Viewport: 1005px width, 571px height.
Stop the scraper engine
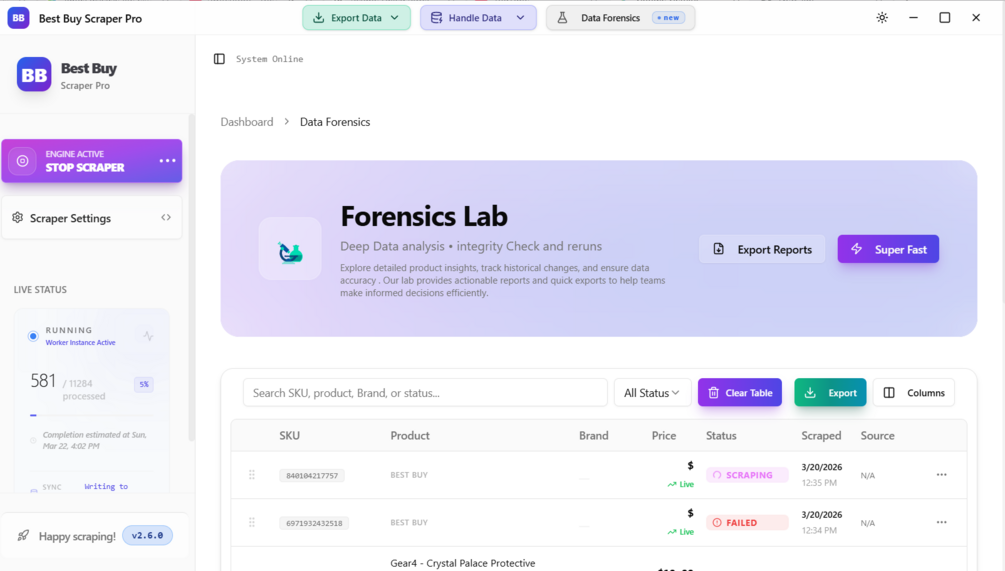(x=92, y=161)
